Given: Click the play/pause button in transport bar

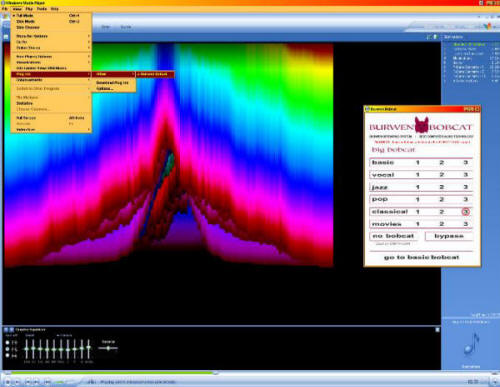Looking at the screenshot, I should (x=8, y=382).
